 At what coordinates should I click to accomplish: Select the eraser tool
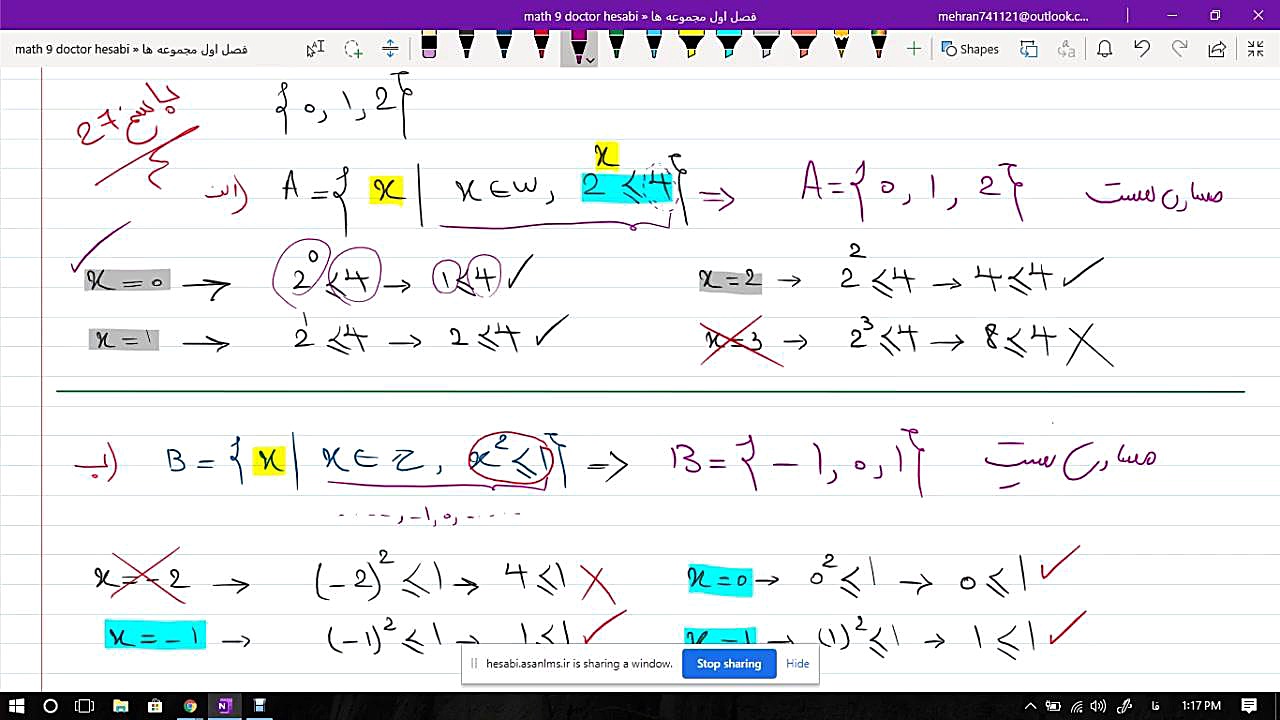429,46
